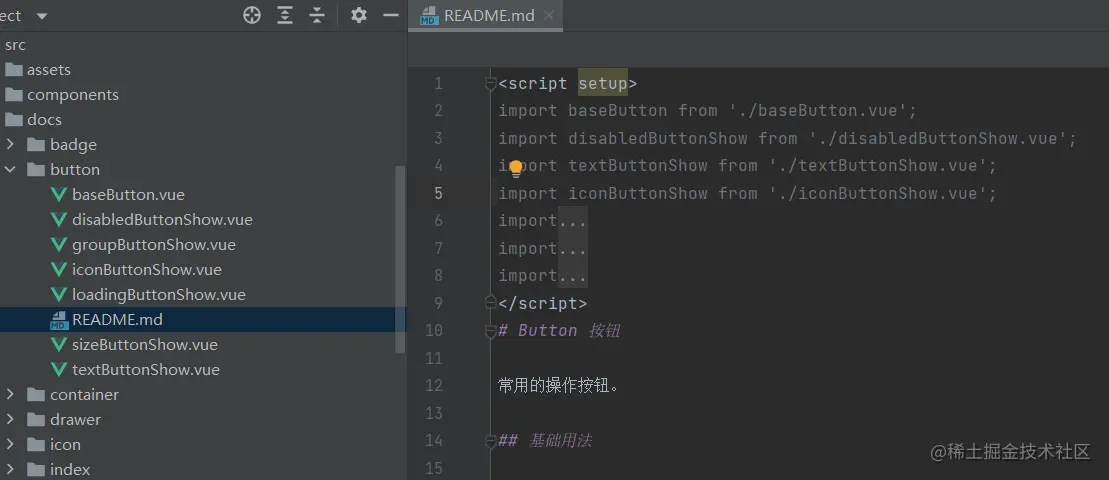Fold the heading section at line 14
The width and height of the screenshot is (1109, 480).
pos(490,441)
